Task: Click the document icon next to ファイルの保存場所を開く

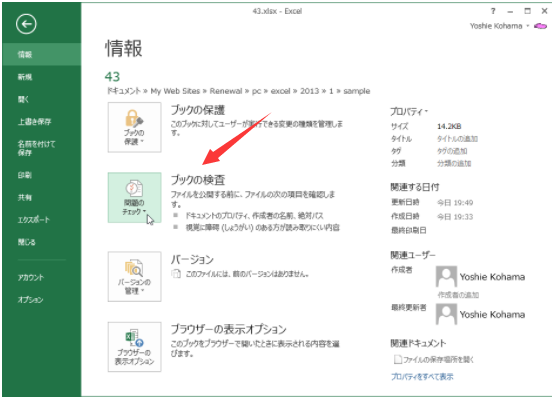Action: pyautogui.click(x=398, y=360)
